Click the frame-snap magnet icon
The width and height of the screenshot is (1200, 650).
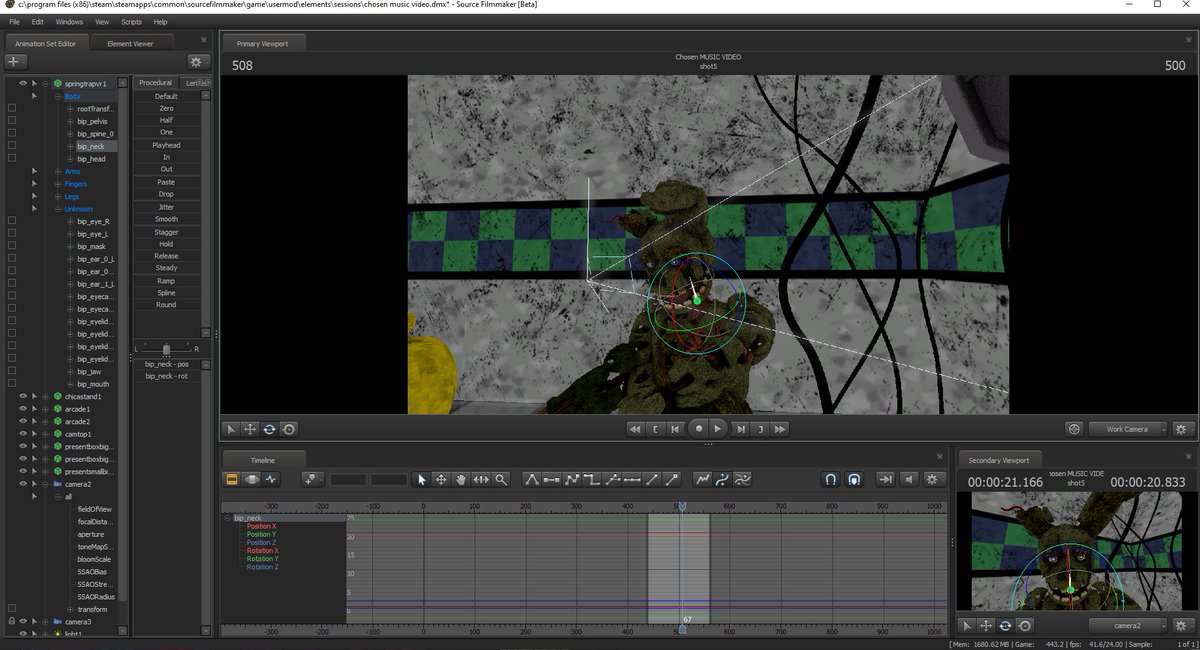tap(830, 479)
